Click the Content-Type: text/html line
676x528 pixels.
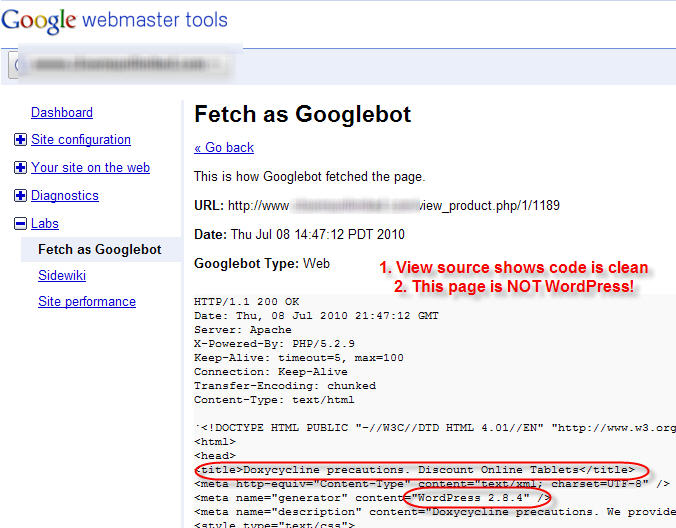coord(274,400)
